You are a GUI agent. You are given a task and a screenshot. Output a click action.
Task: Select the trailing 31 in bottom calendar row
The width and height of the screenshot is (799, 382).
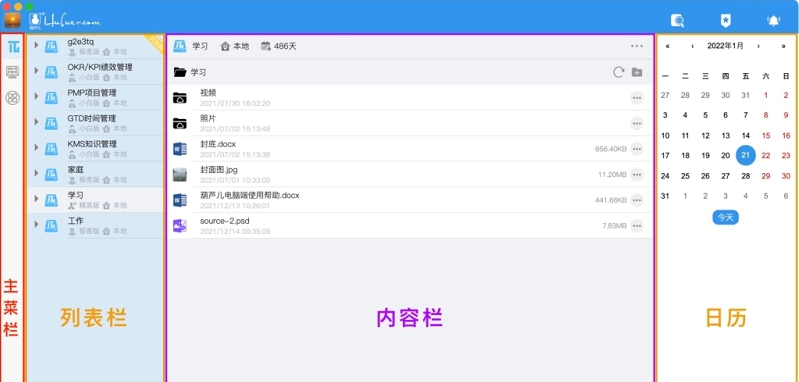coord(665,196)
